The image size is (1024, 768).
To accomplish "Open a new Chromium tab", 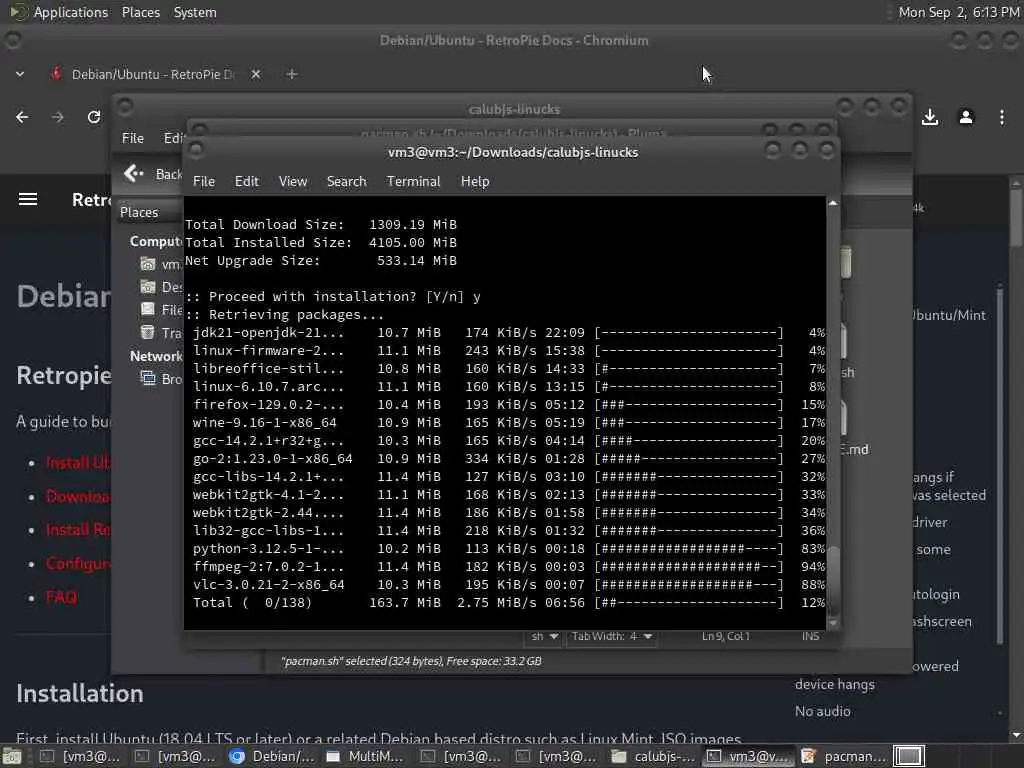I will [x=292, y=74].
